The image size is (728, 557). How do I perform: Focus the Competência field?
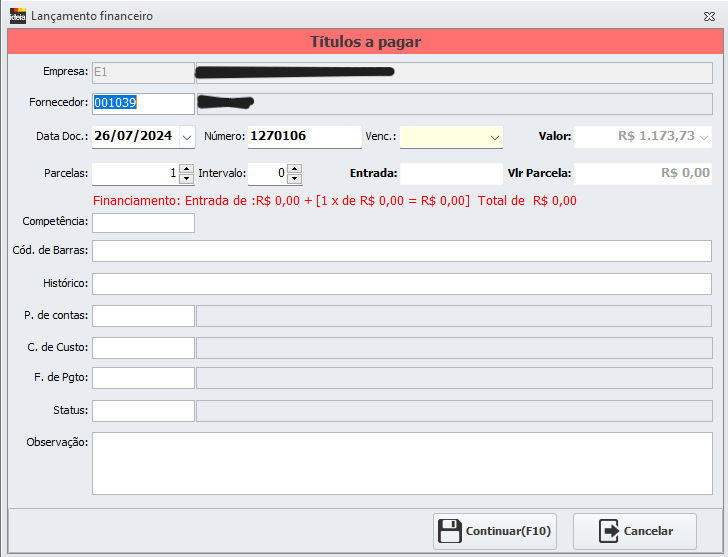point(143,222)
